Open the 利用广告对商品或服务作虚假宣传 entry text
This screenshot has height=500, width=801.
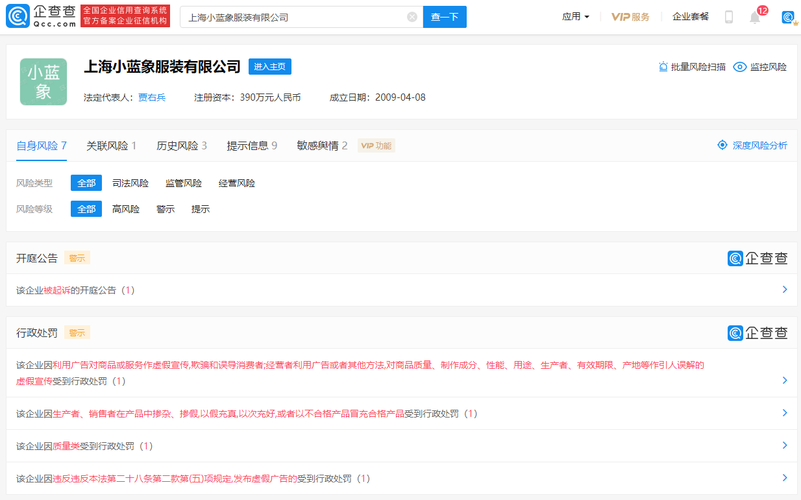(x=360, y=373)
